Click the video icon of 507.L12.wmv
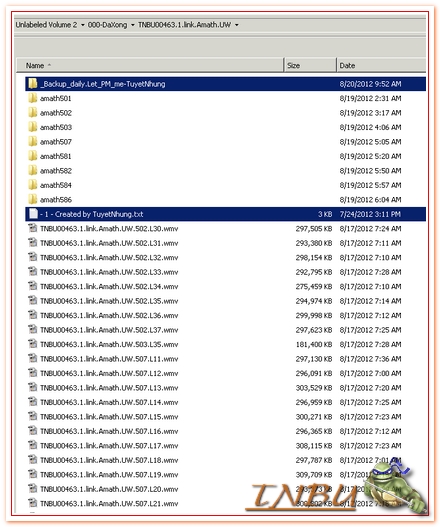This screenshot has width=440, height=527. click(x=33, y=373)
